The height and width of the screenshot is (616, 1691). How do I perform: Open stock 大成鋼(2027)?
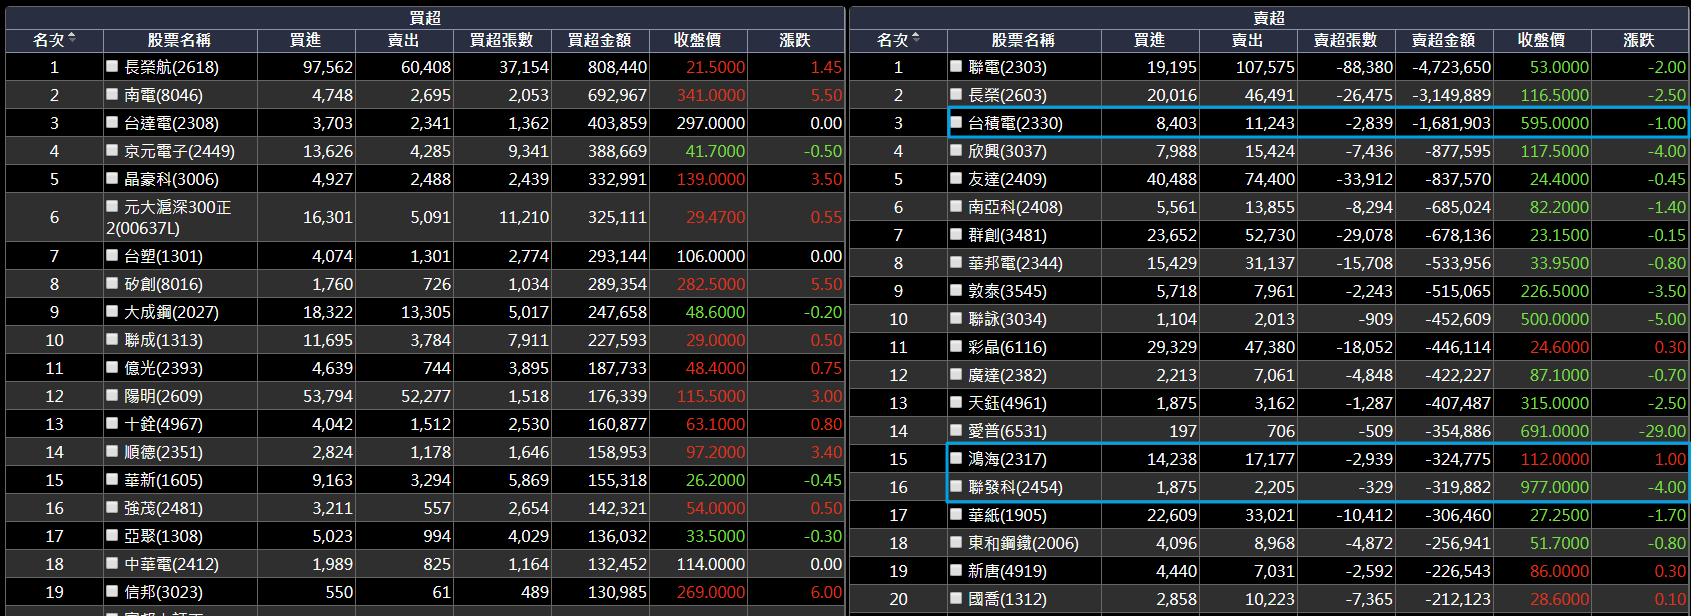pos(171,312)
